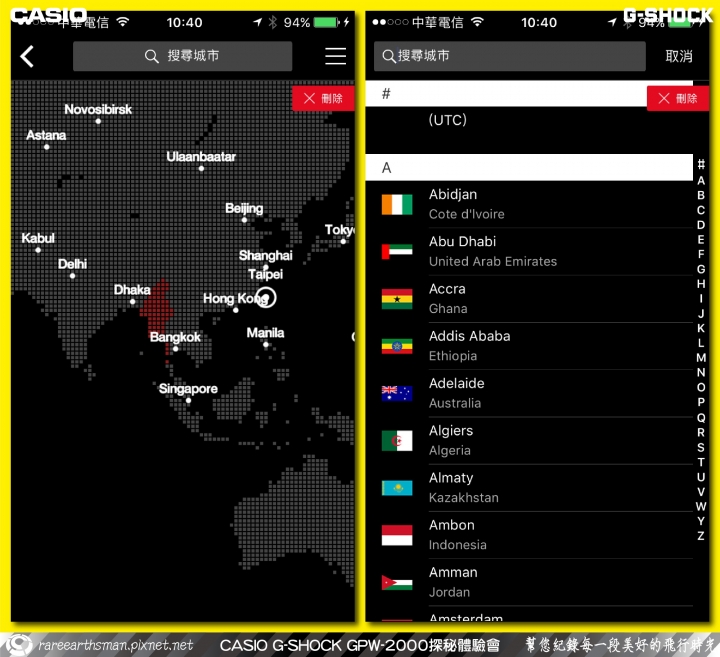Tap the Ghana flag icon
Image resolution: width=720 pixels, height=657 pixels.
(x=397, y=299)
